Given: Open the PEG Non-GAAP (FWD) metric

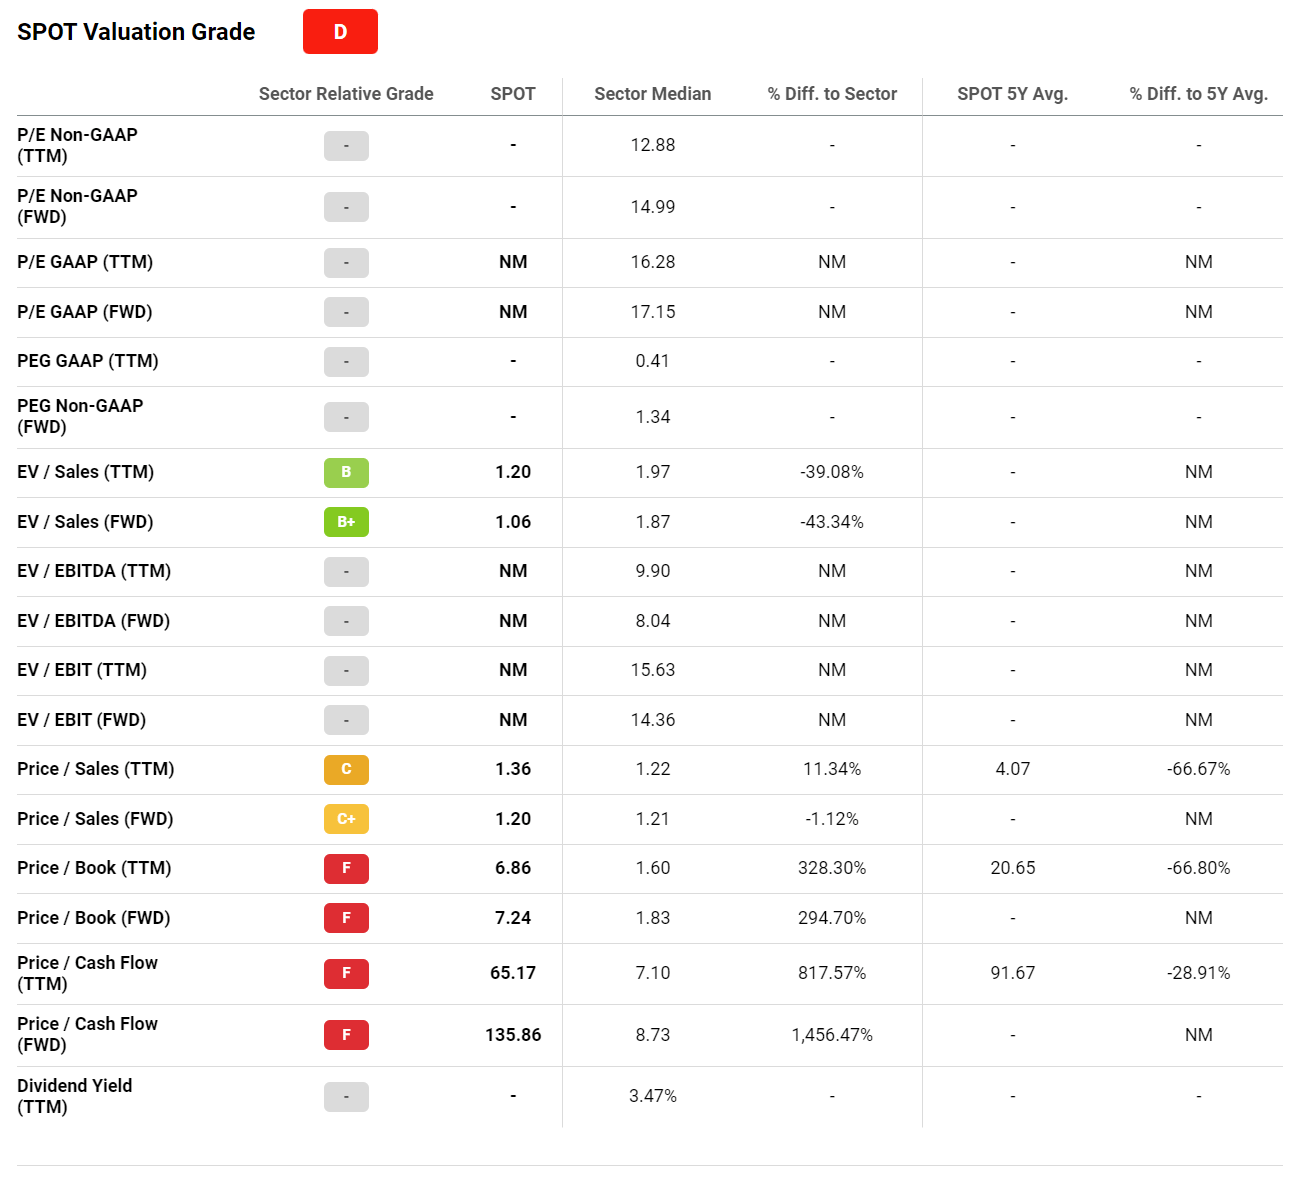Looking at the screenshot, I should [x=80, y=416].
